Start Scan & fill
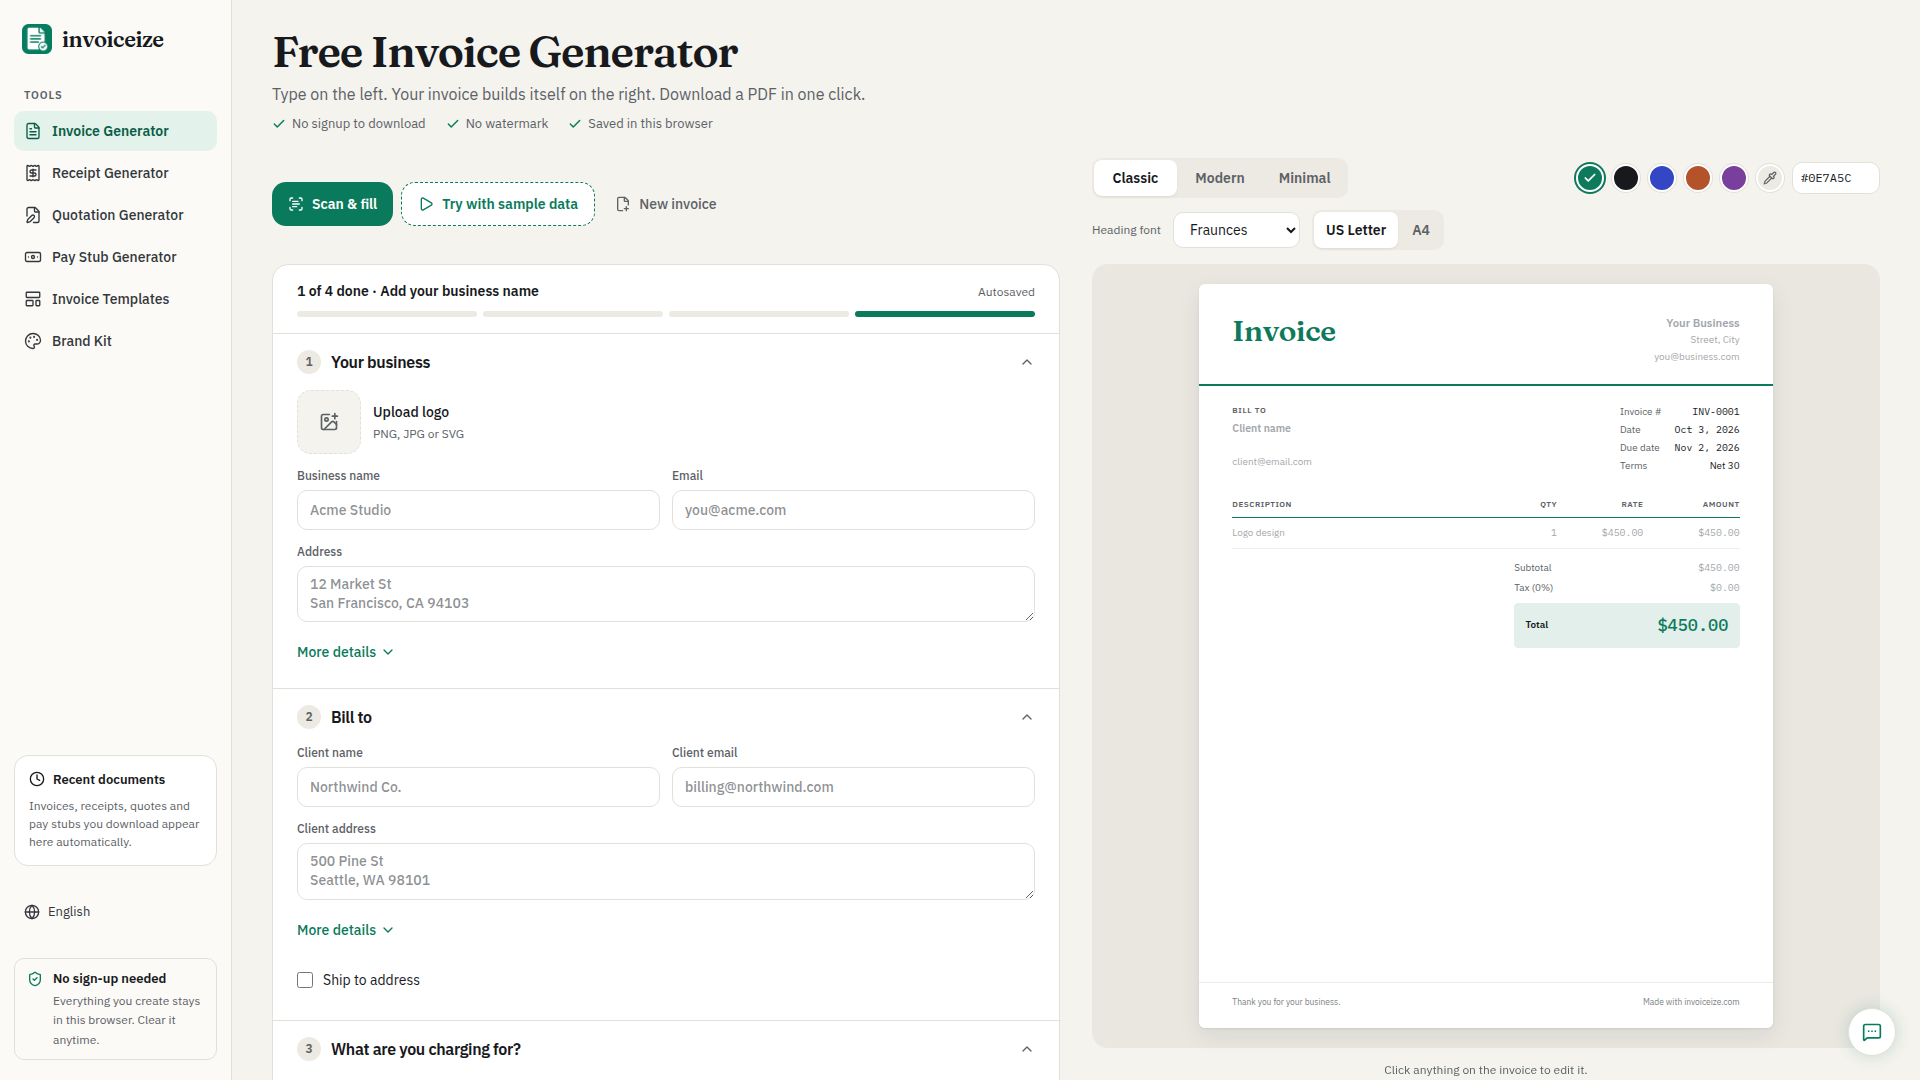Screen dimensions: 1920x1080 click(332, 204)
